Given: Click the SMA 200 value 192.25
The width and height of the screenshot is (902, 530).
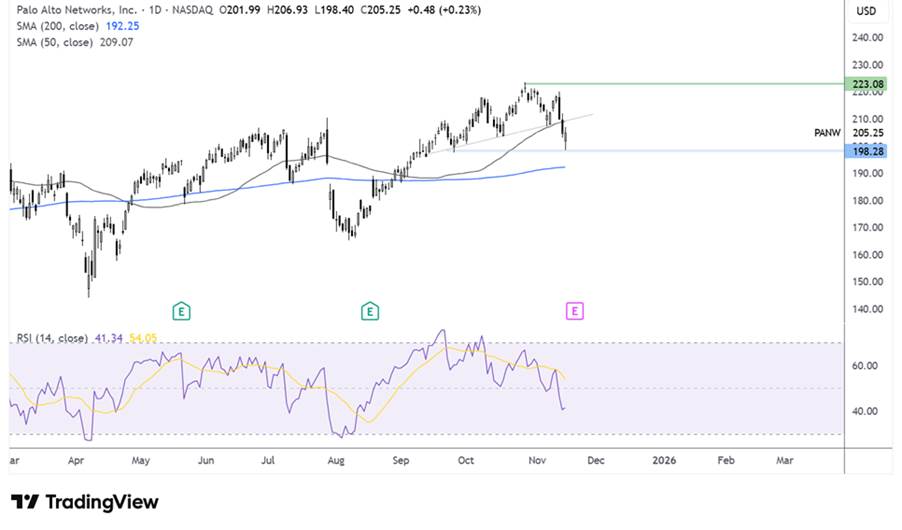Looking at the screenshot, I should point(123,26).
